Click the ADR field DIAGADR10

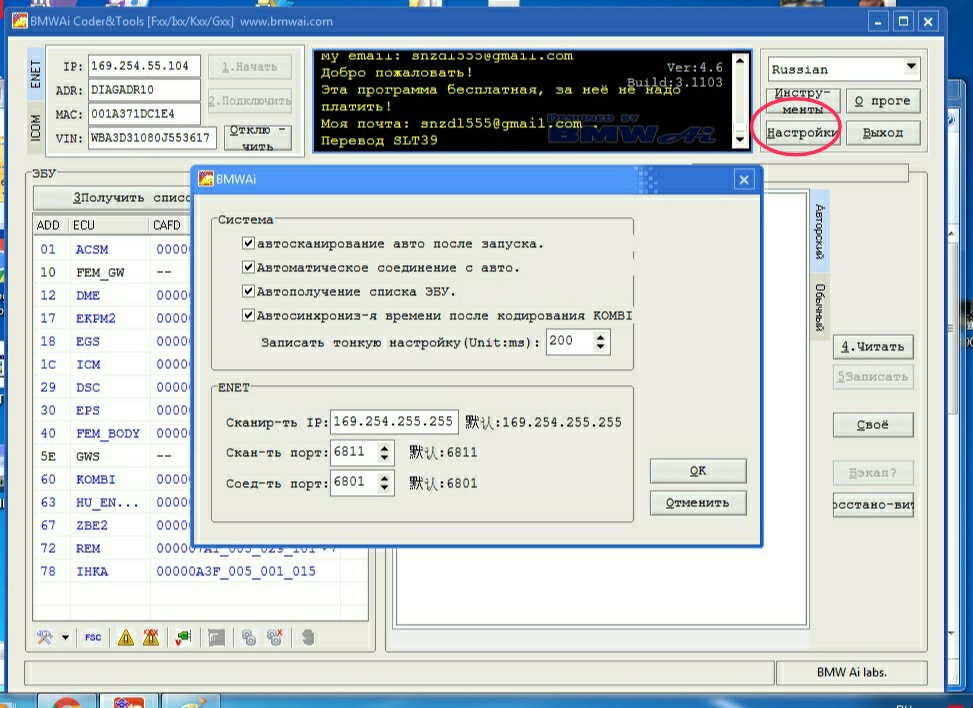pyautogui.click(x=145, y=90)
